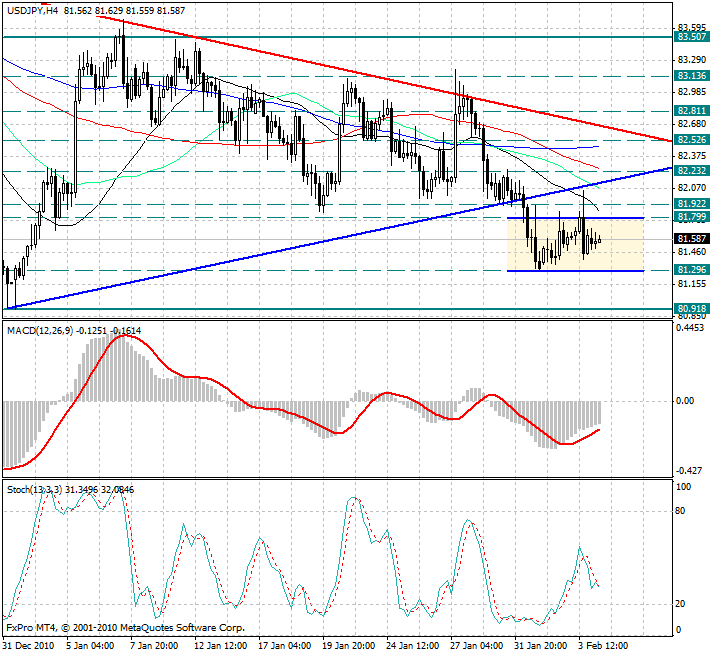Viewport: 710px width, 653px height.
Task: Click the MACD scale value -0.427
Action: (689, 471)
